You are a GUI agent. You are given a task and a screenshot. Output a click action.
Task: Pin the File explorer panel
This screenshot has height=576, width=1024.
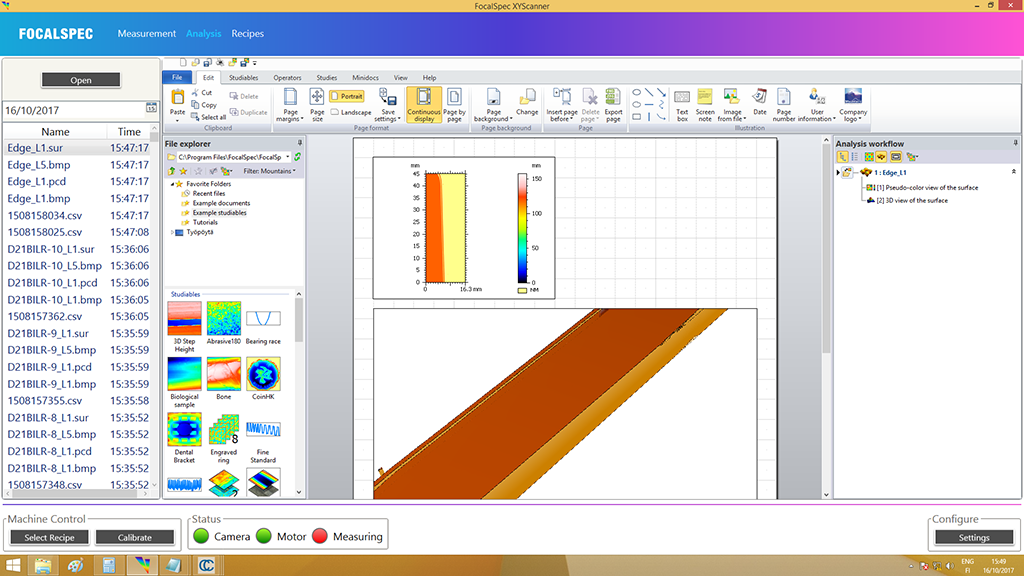(300, 143)
